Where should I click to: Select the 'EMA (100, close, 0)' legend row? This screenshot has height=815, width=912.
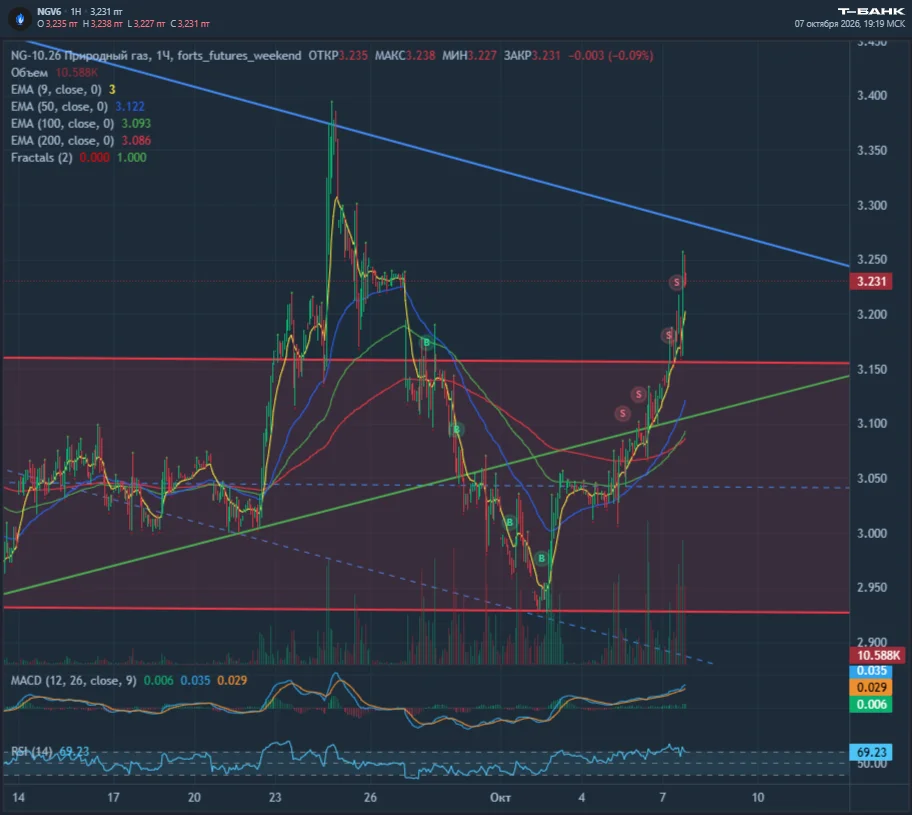(x=81, y=123)
